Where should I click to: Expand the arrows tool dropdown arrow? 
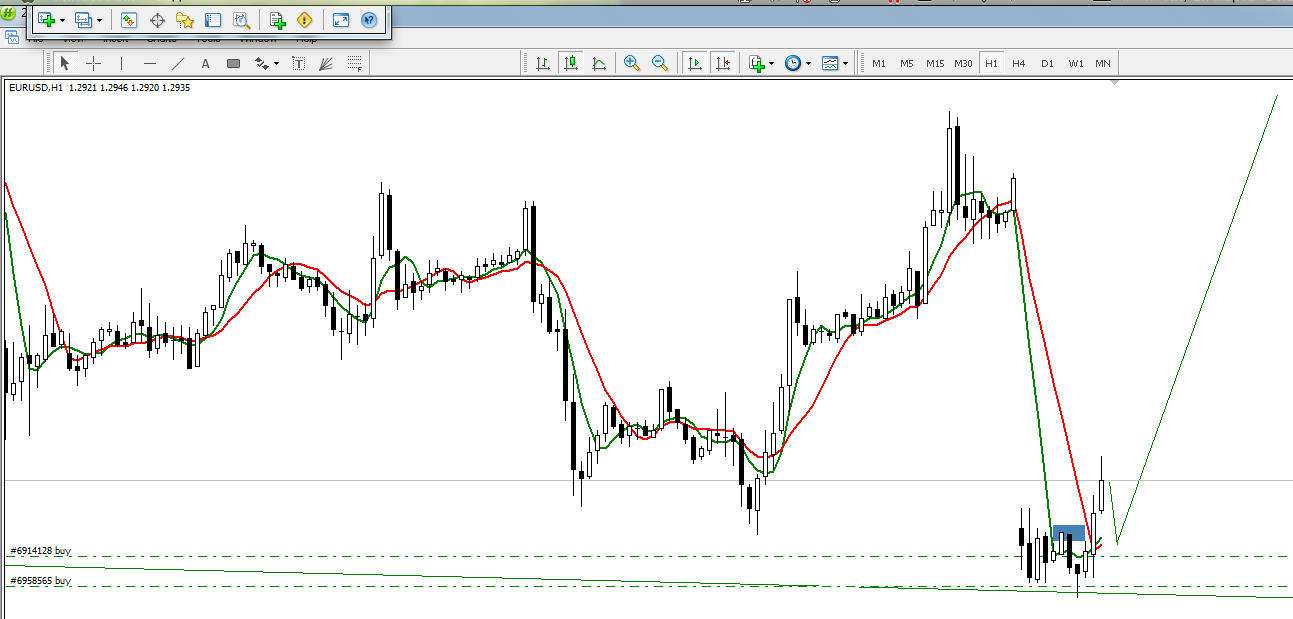pyautogui.click(x=275, y=63)
